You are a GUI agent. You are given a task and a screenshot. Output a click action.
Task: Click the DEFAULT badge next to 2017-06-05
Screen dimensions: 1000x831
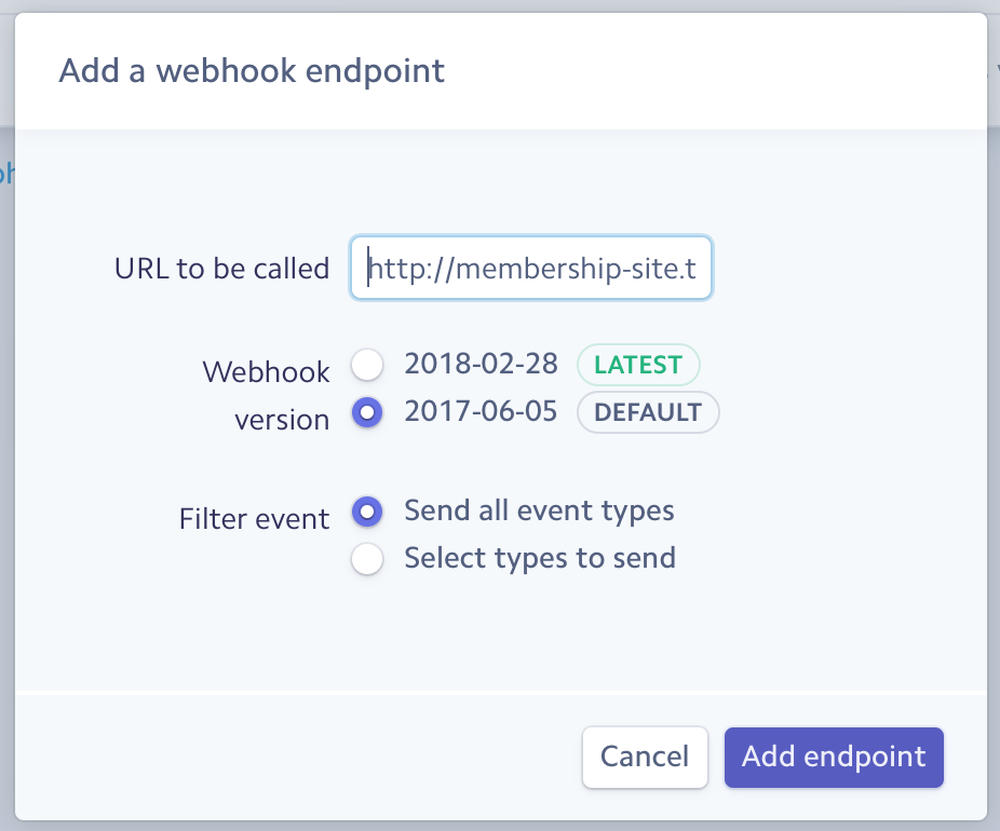(647, 412)
